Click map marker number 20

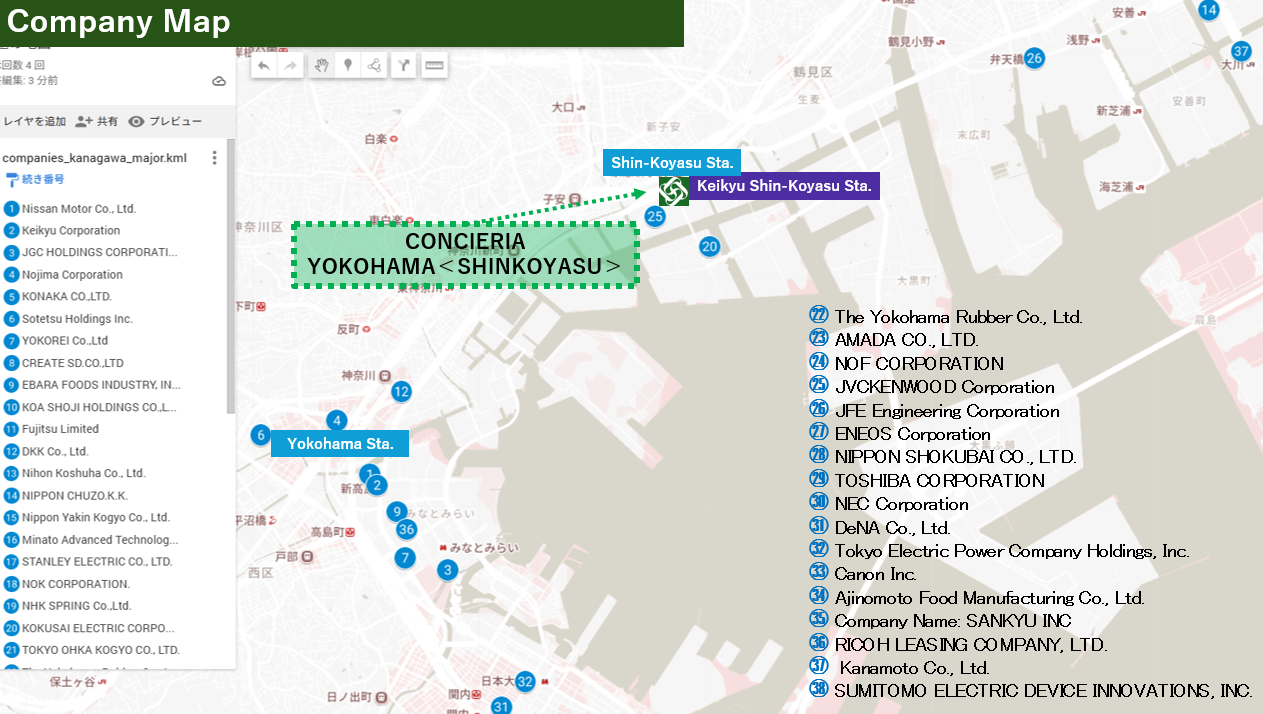(x=710, y=246)
